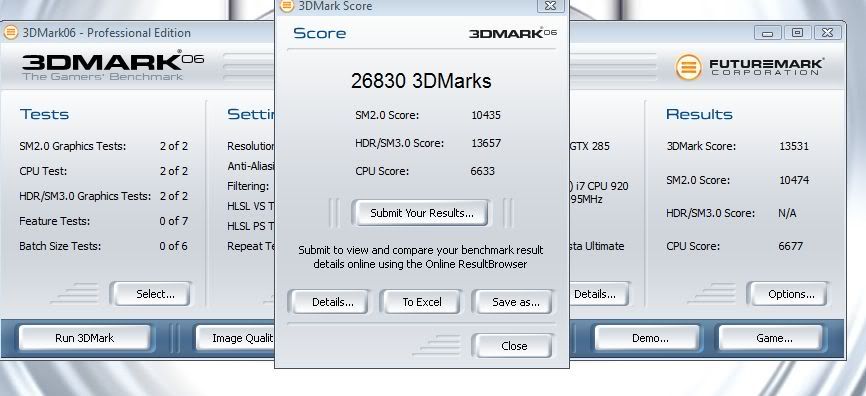Close the 3DMark Score dialog with Close button
This screenshot has height=396, width=866.
[x=513, y=346]
